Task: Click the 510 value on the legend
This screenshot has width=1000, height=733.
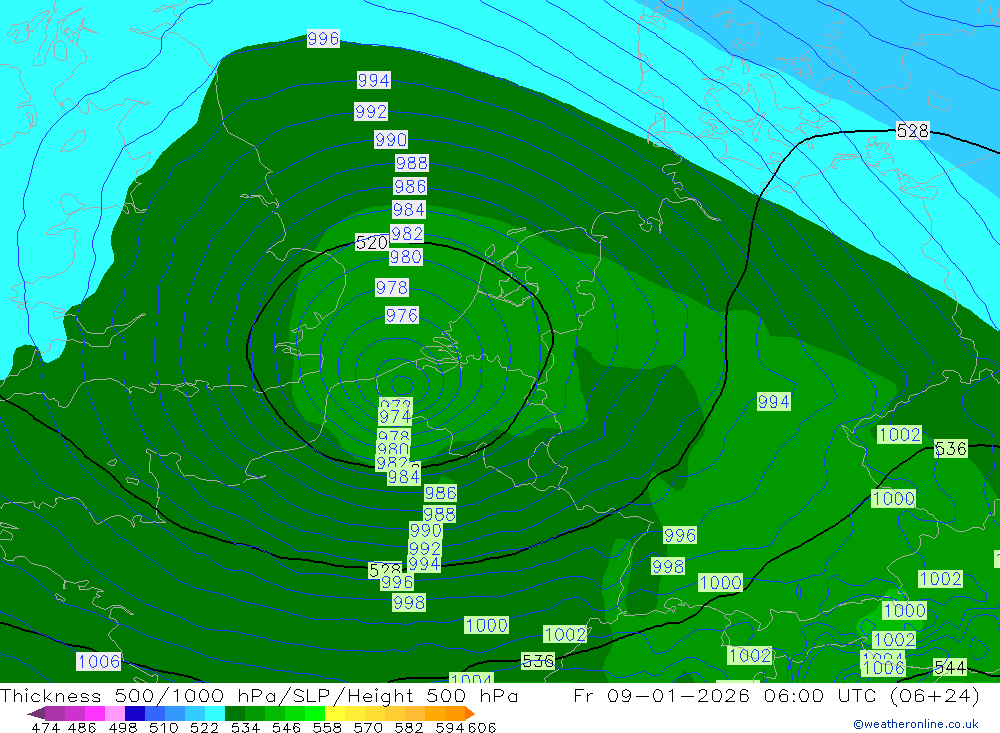Action: [164, 727]
